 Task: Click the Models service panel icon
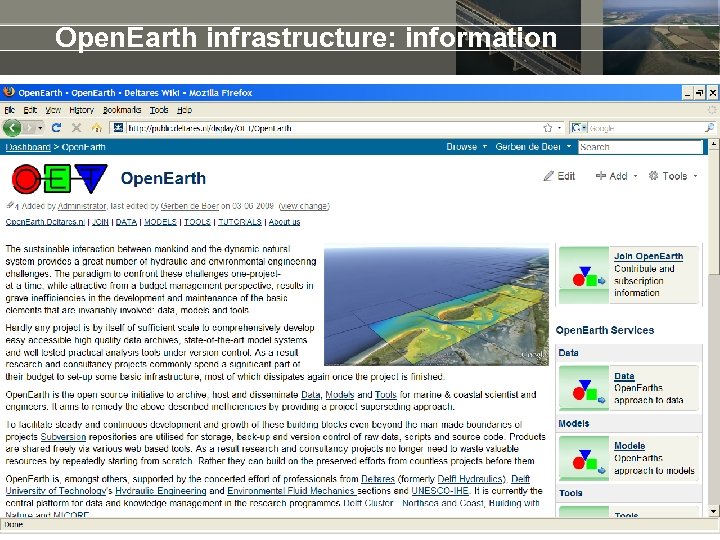point(584,458)
